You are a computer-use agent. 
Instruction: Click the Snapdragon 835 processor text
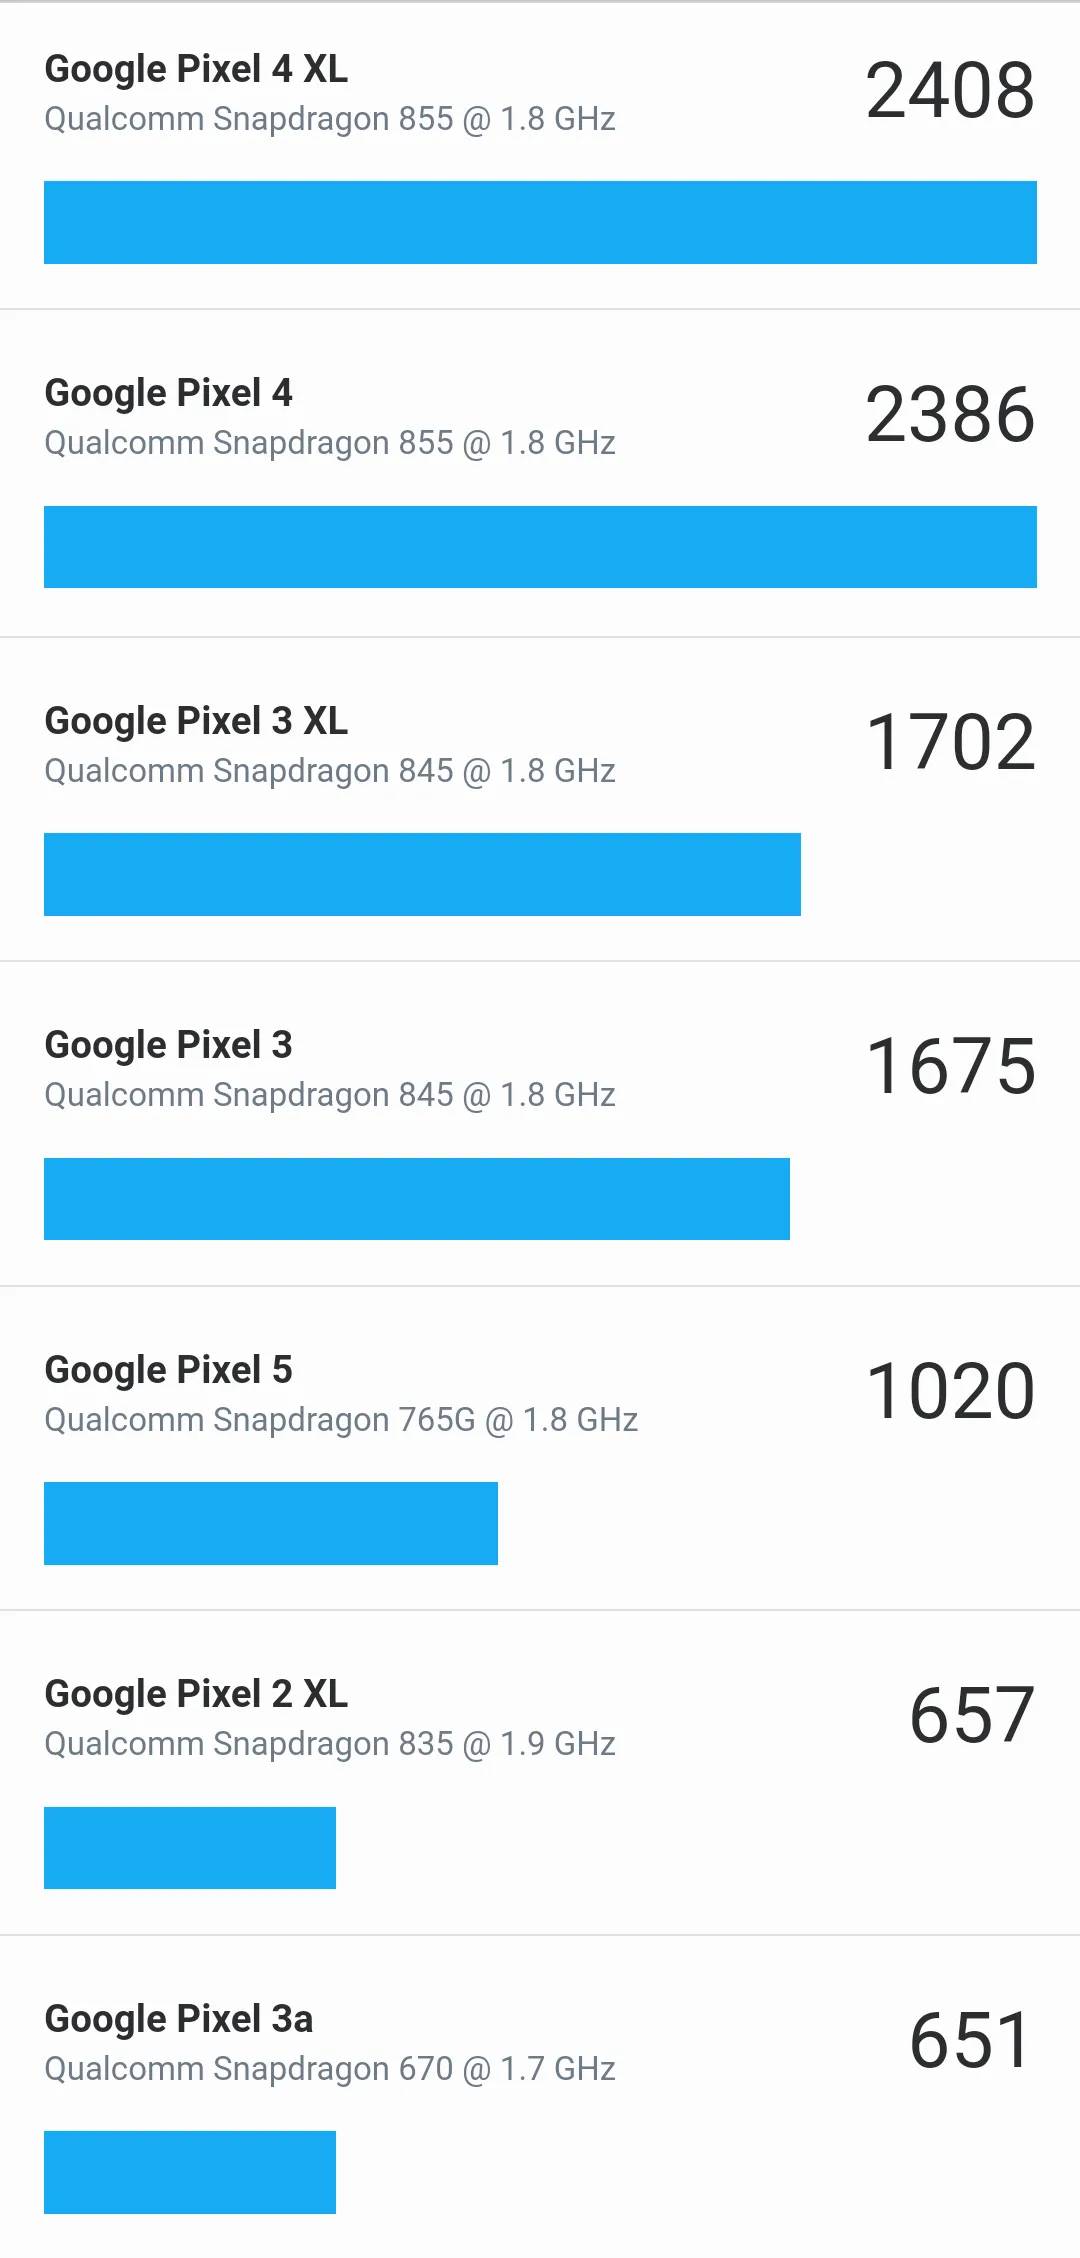pyautogui.click(x=330, y=1744)
